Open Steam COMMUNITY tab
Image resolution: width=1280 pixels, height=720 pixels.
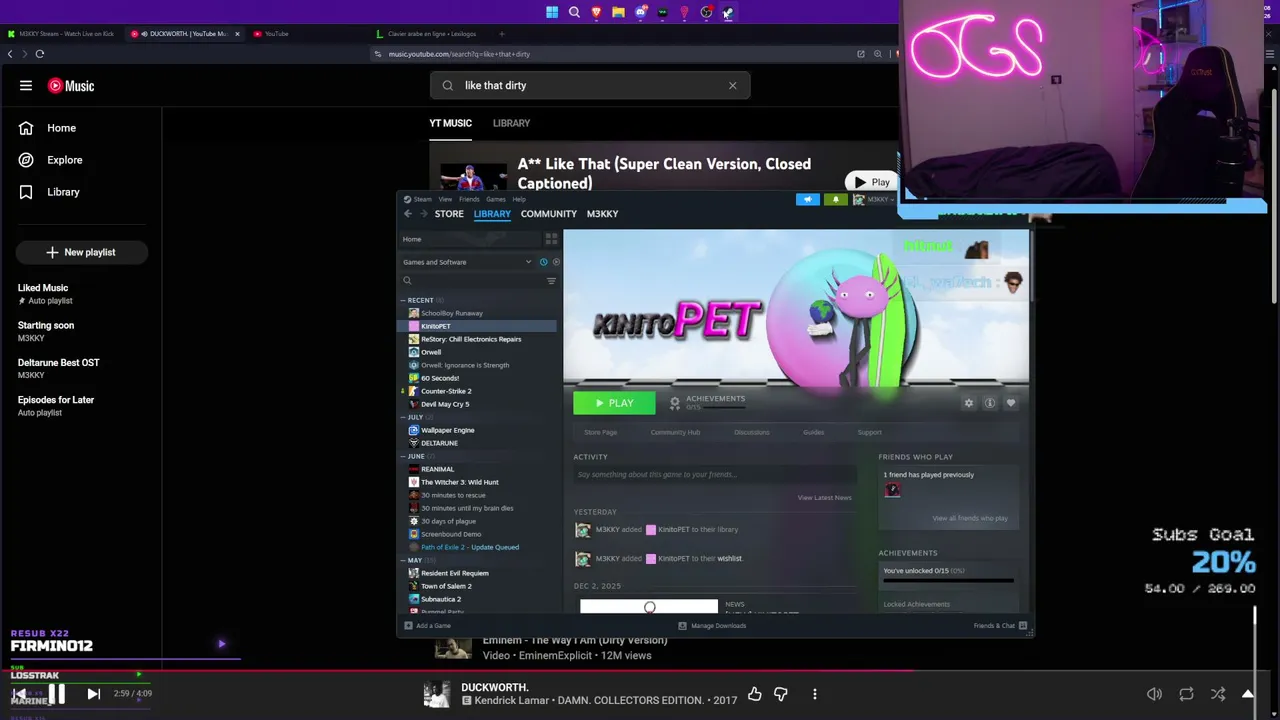[x=548, y=214]
